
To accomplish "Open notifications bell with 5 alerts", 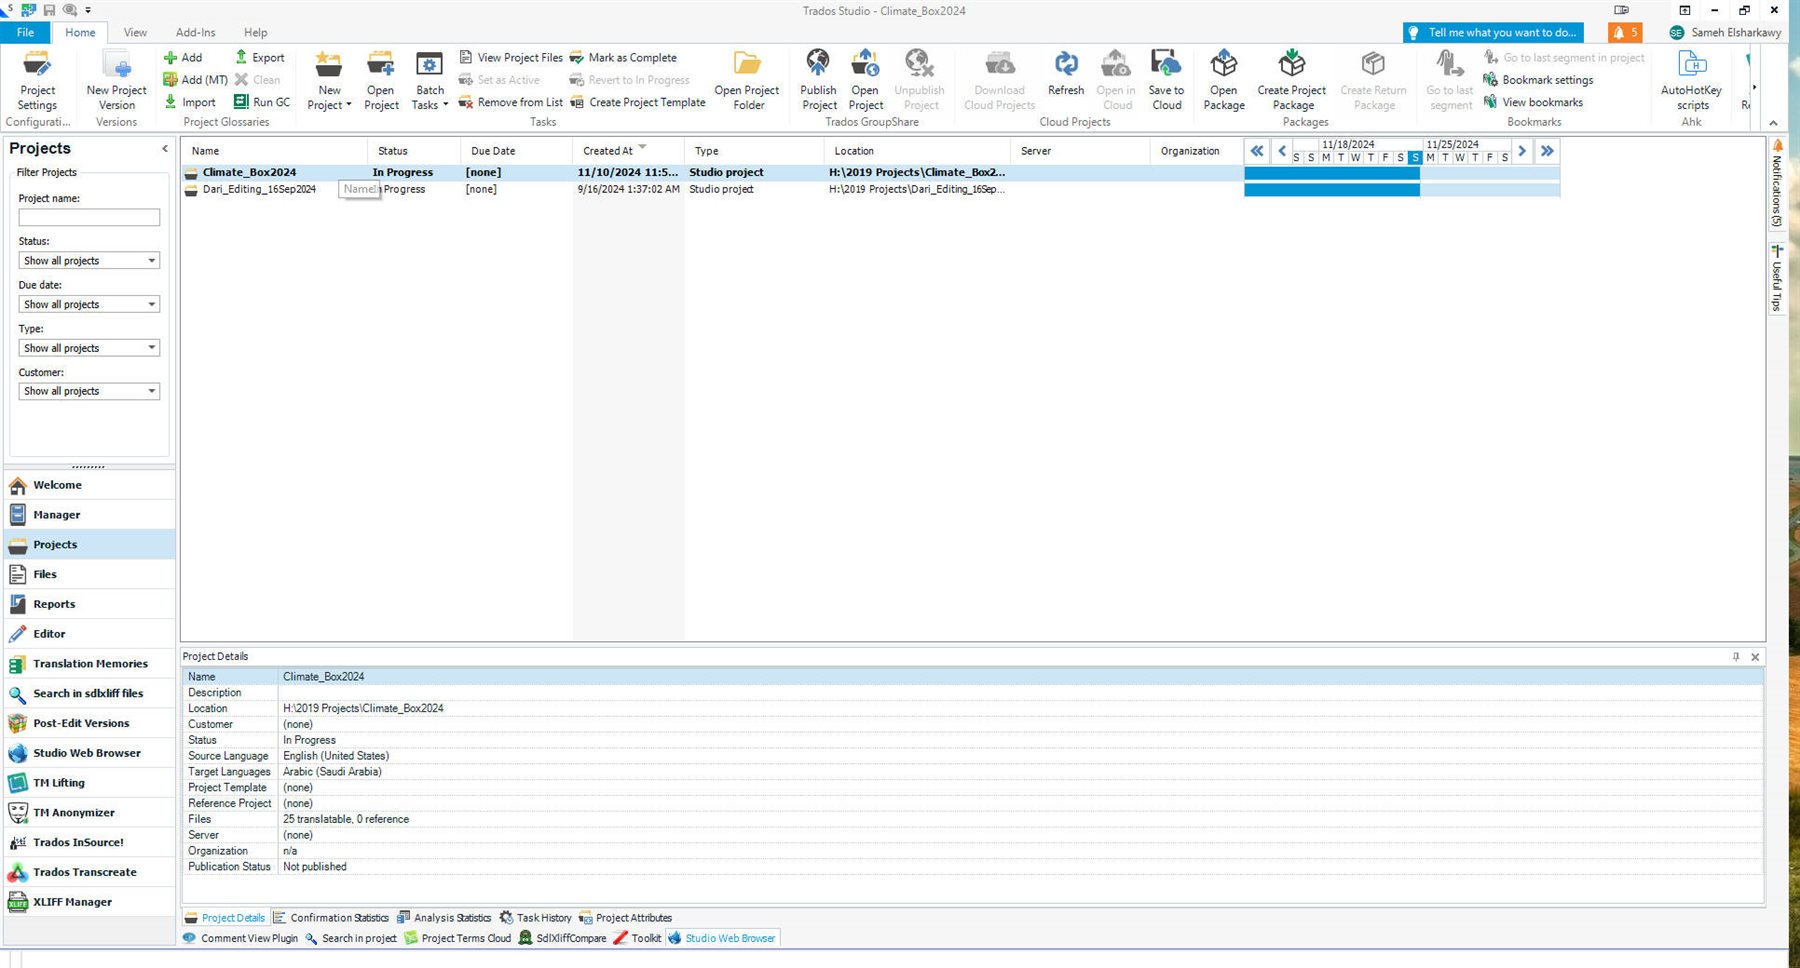I will [1625, 33].
